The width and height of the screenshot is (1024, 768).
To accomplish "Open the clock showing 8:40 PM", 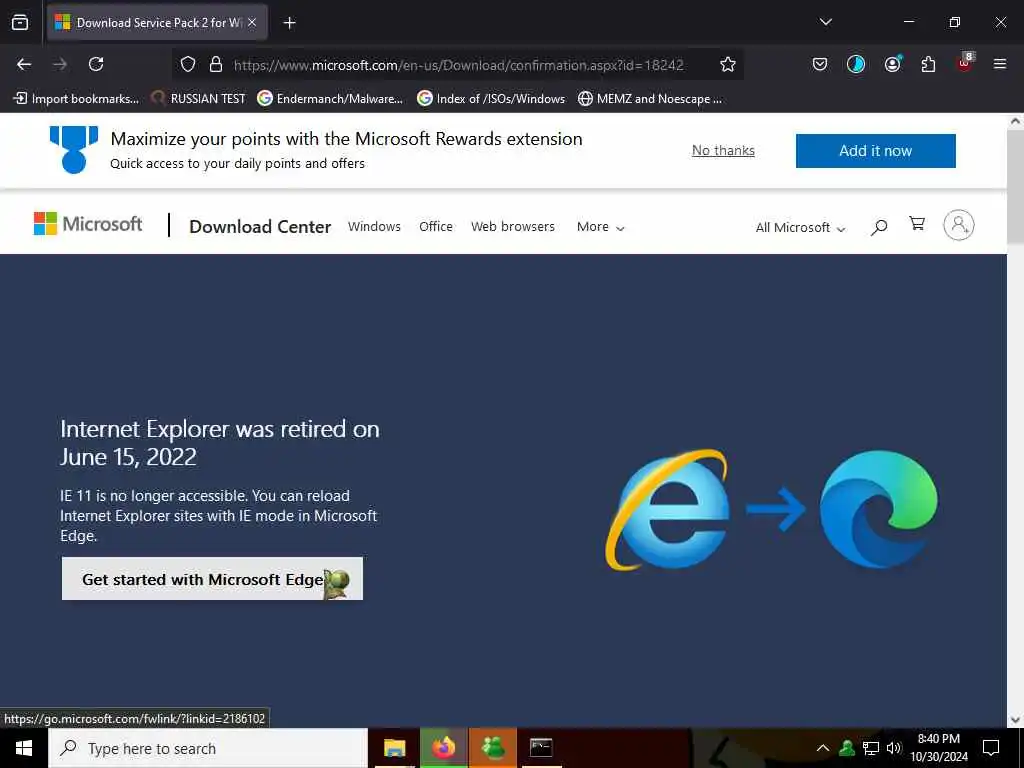I will click(x=938, y=748).
